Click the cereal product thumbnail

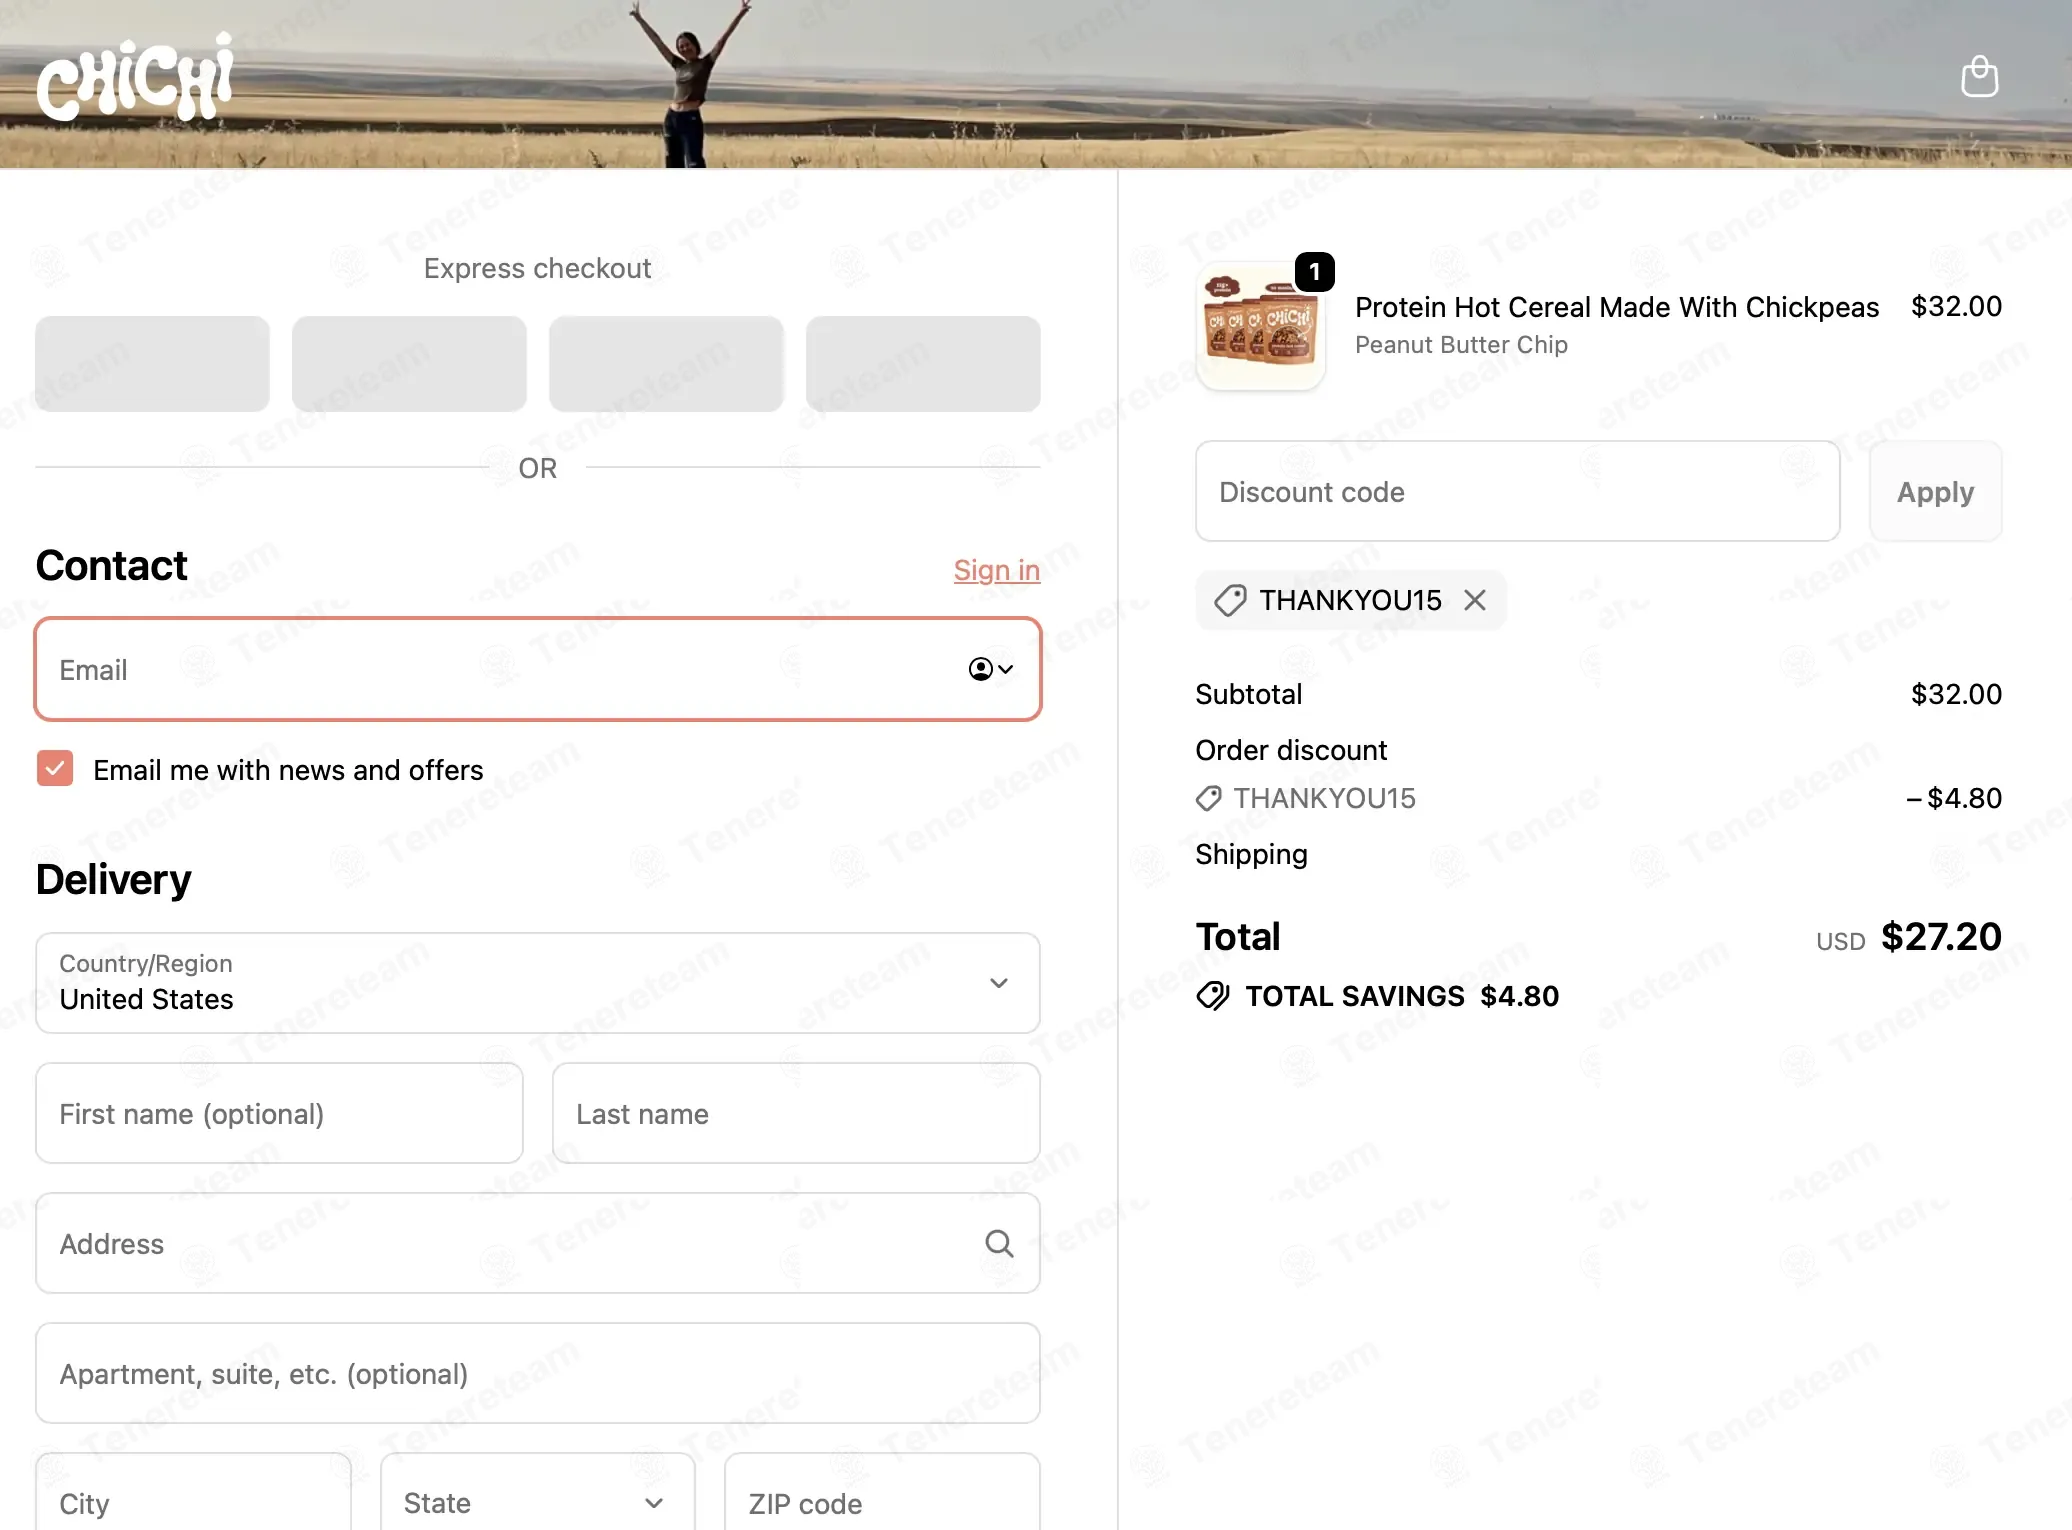click(1261, 326)
